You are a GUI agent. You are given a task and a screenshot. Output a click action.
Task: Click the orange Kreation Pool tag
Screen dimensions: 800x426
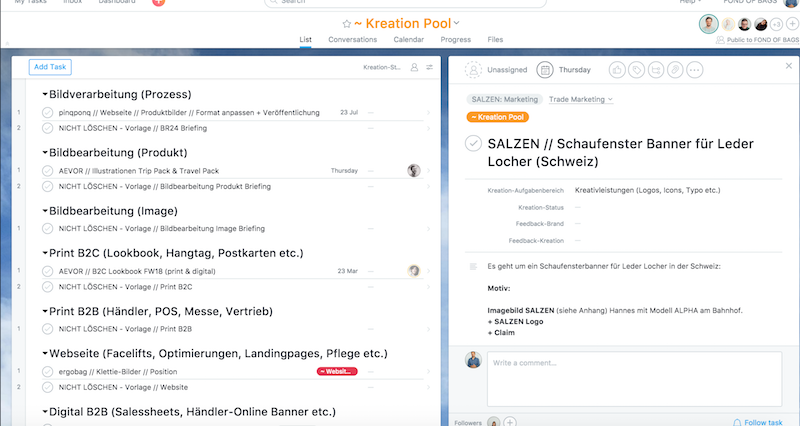497,117
